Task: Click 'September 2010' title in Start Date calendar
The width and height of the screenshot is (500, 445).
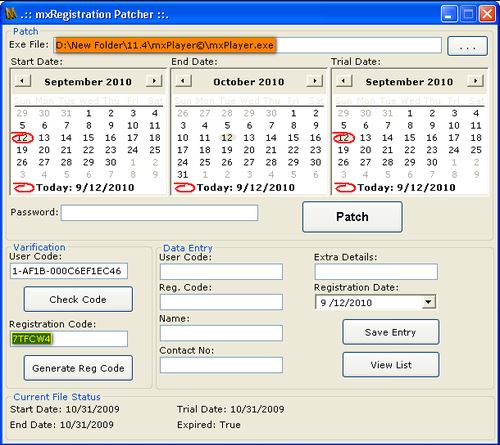Action: tap(88, 82)
